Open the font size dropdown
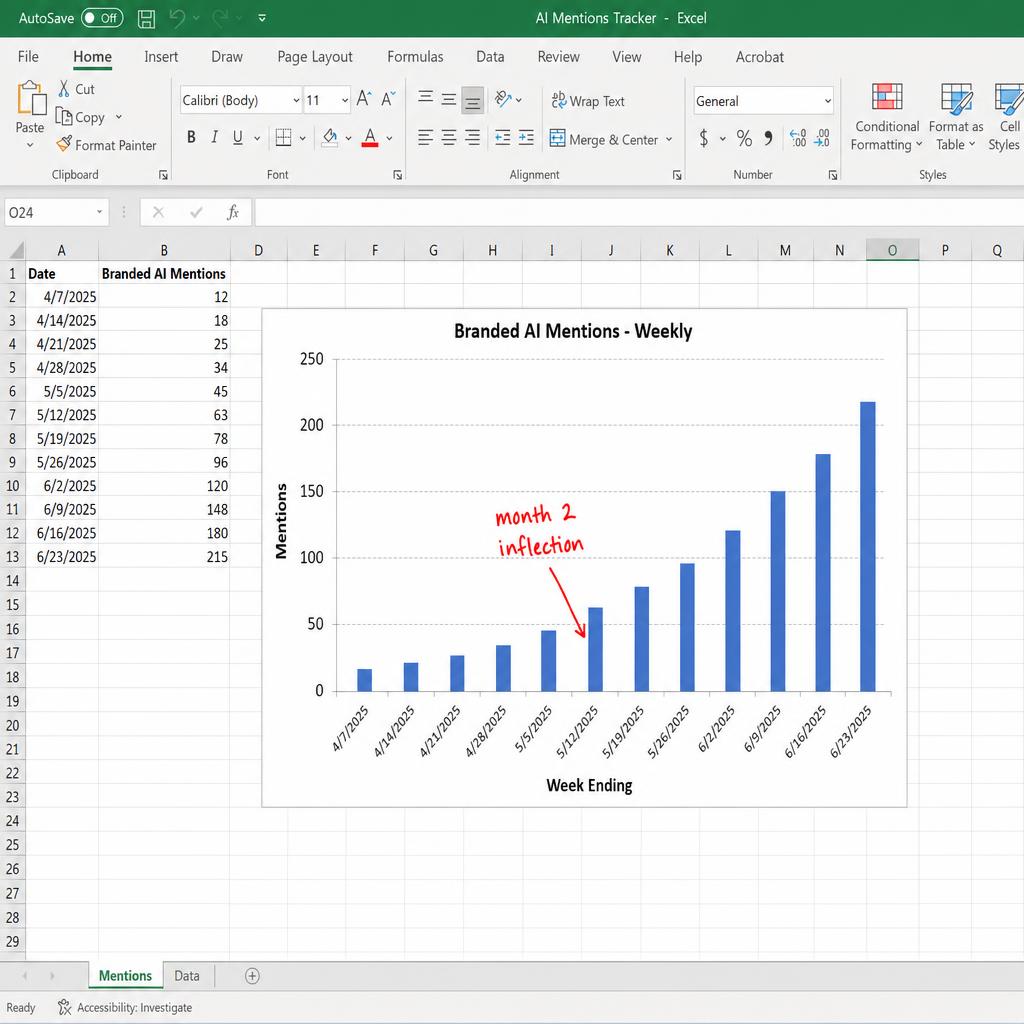This screenshot has width=1024, height=1024. 345,101
